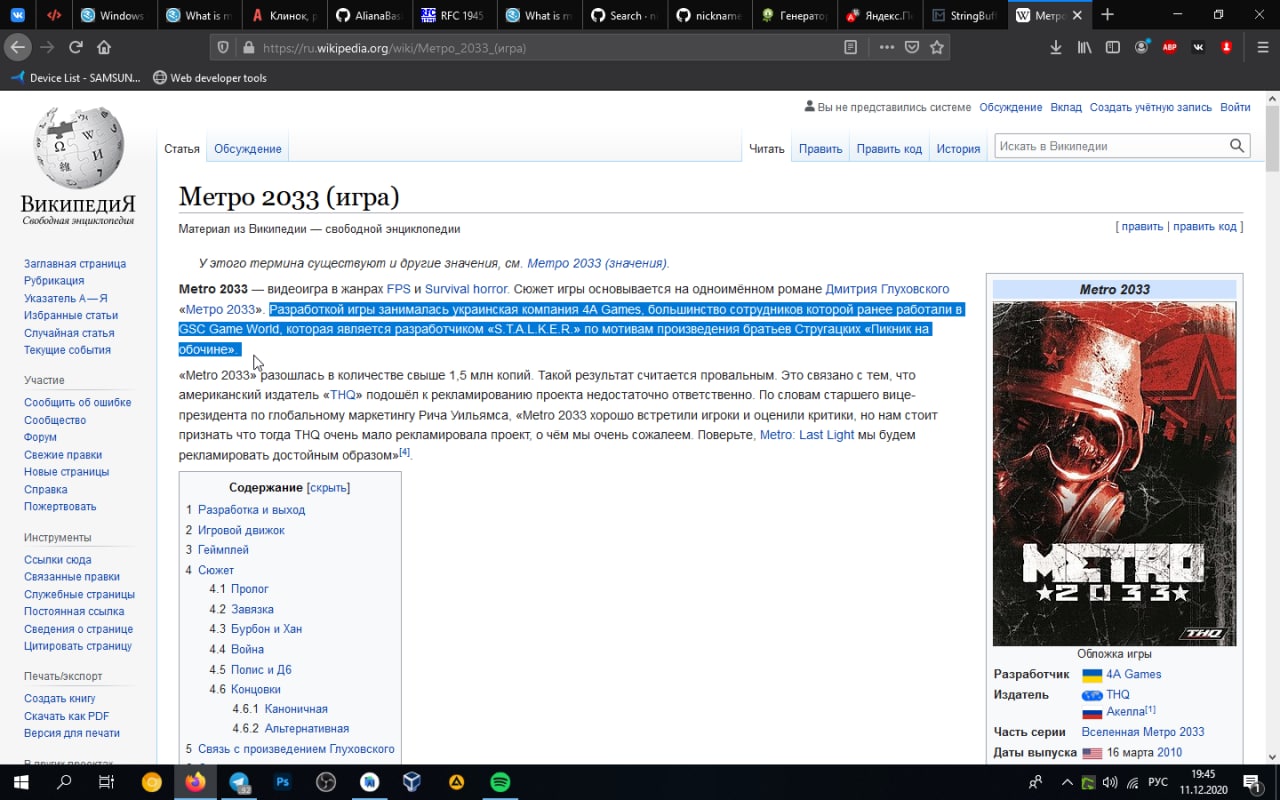The width and height of the screenshot is (1280, 800).
Task: Show the sidebars icon
Action: [x=1113, y=47]
